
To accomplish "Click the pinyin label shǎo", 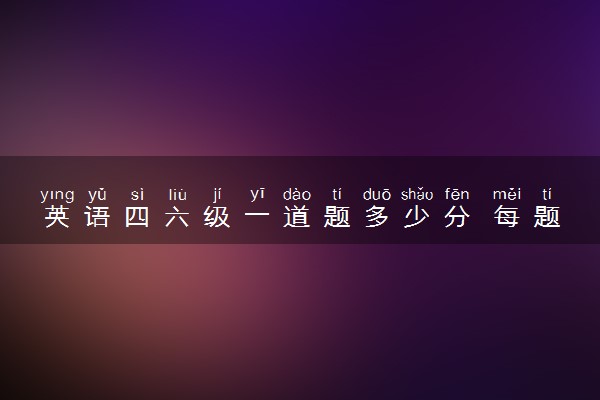I will coord(417,195).
